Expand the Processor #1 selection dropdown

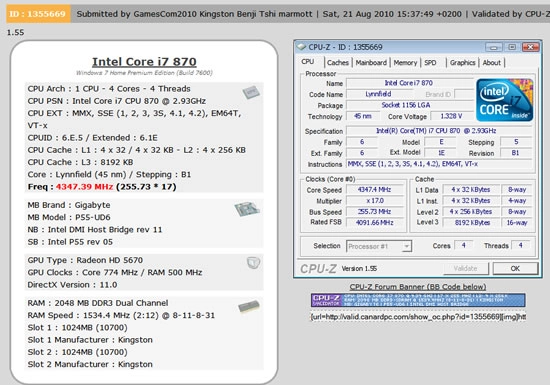point(406,246)
